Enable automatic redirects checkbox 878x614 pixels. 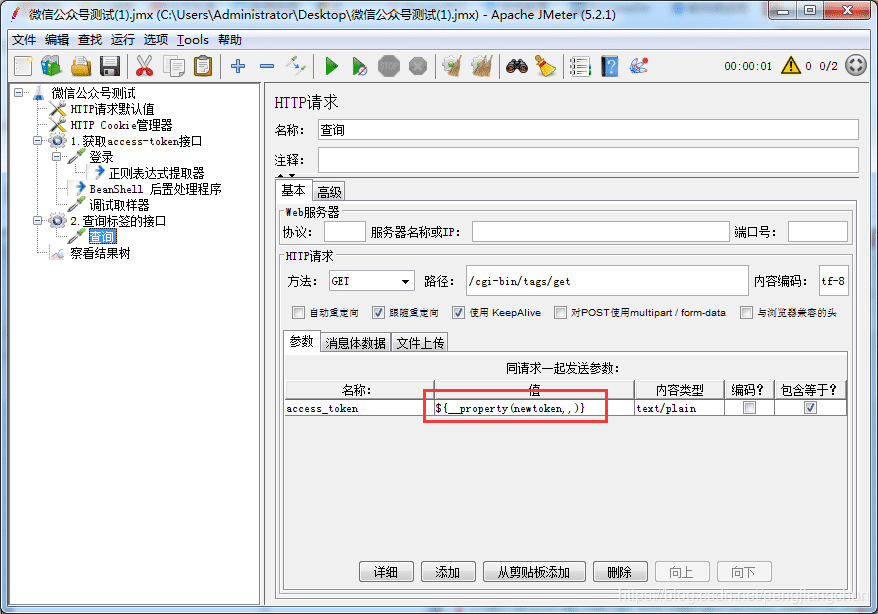pos(298,312)
